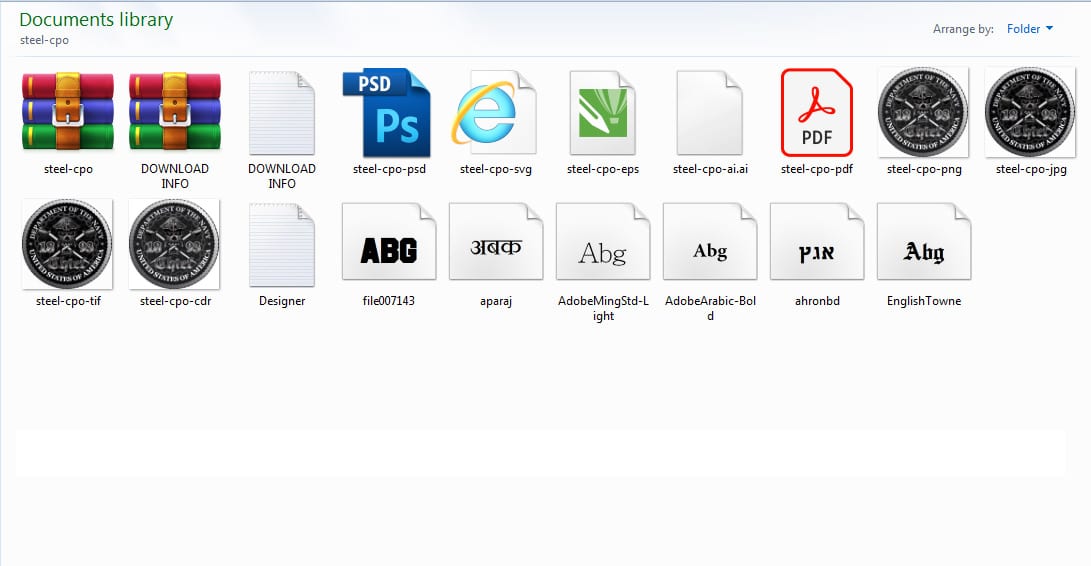This screenshot has width=1091, height=566.
Task: Open the steel-cpo-pdf Acrobat file
Action: coord(816,112)
